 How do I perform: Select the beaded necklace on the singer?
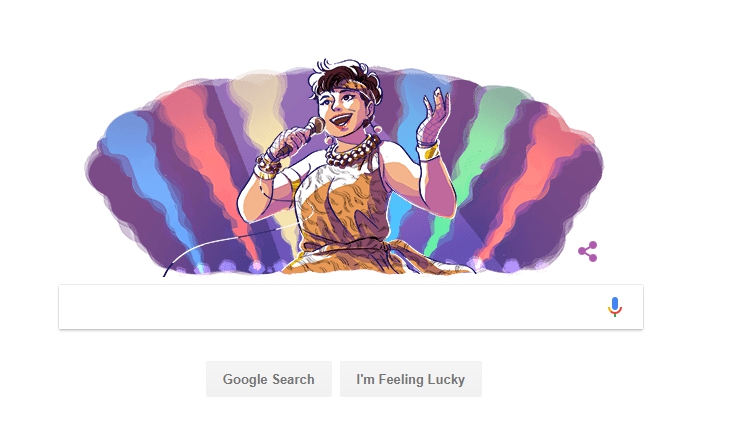(352, 152)
